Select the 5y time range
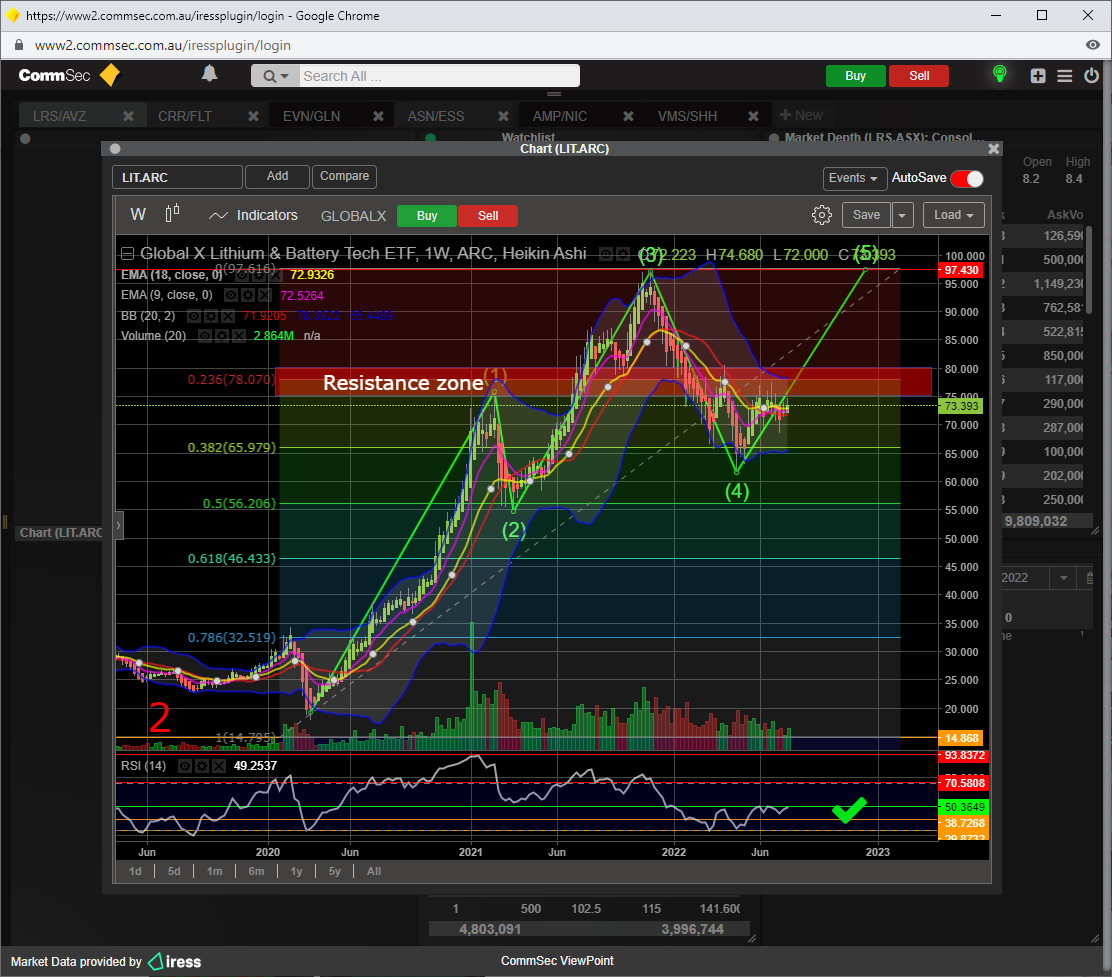Screen dimensions: 1112x977 [x=335, y=871]
